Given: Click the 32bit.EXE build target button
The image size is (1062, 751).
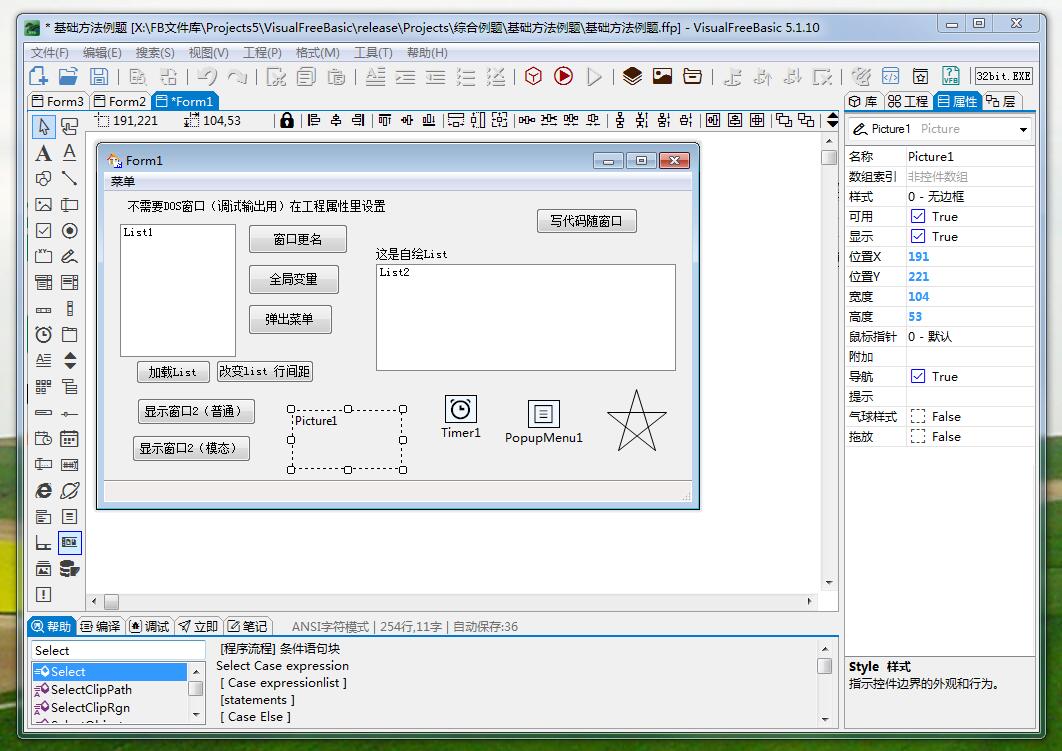Looking at the screenshot, I should [x=1004, y=76].
